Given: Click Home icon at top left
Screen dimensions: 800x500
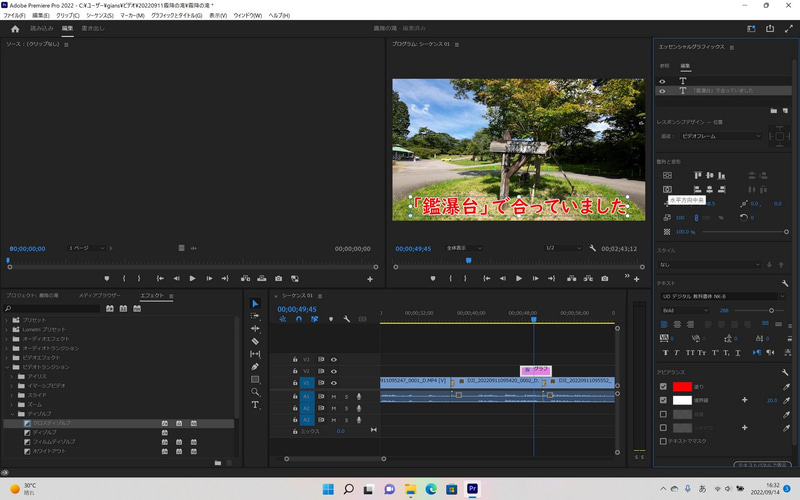Looking at the screenshot, I should coord(15,29).
